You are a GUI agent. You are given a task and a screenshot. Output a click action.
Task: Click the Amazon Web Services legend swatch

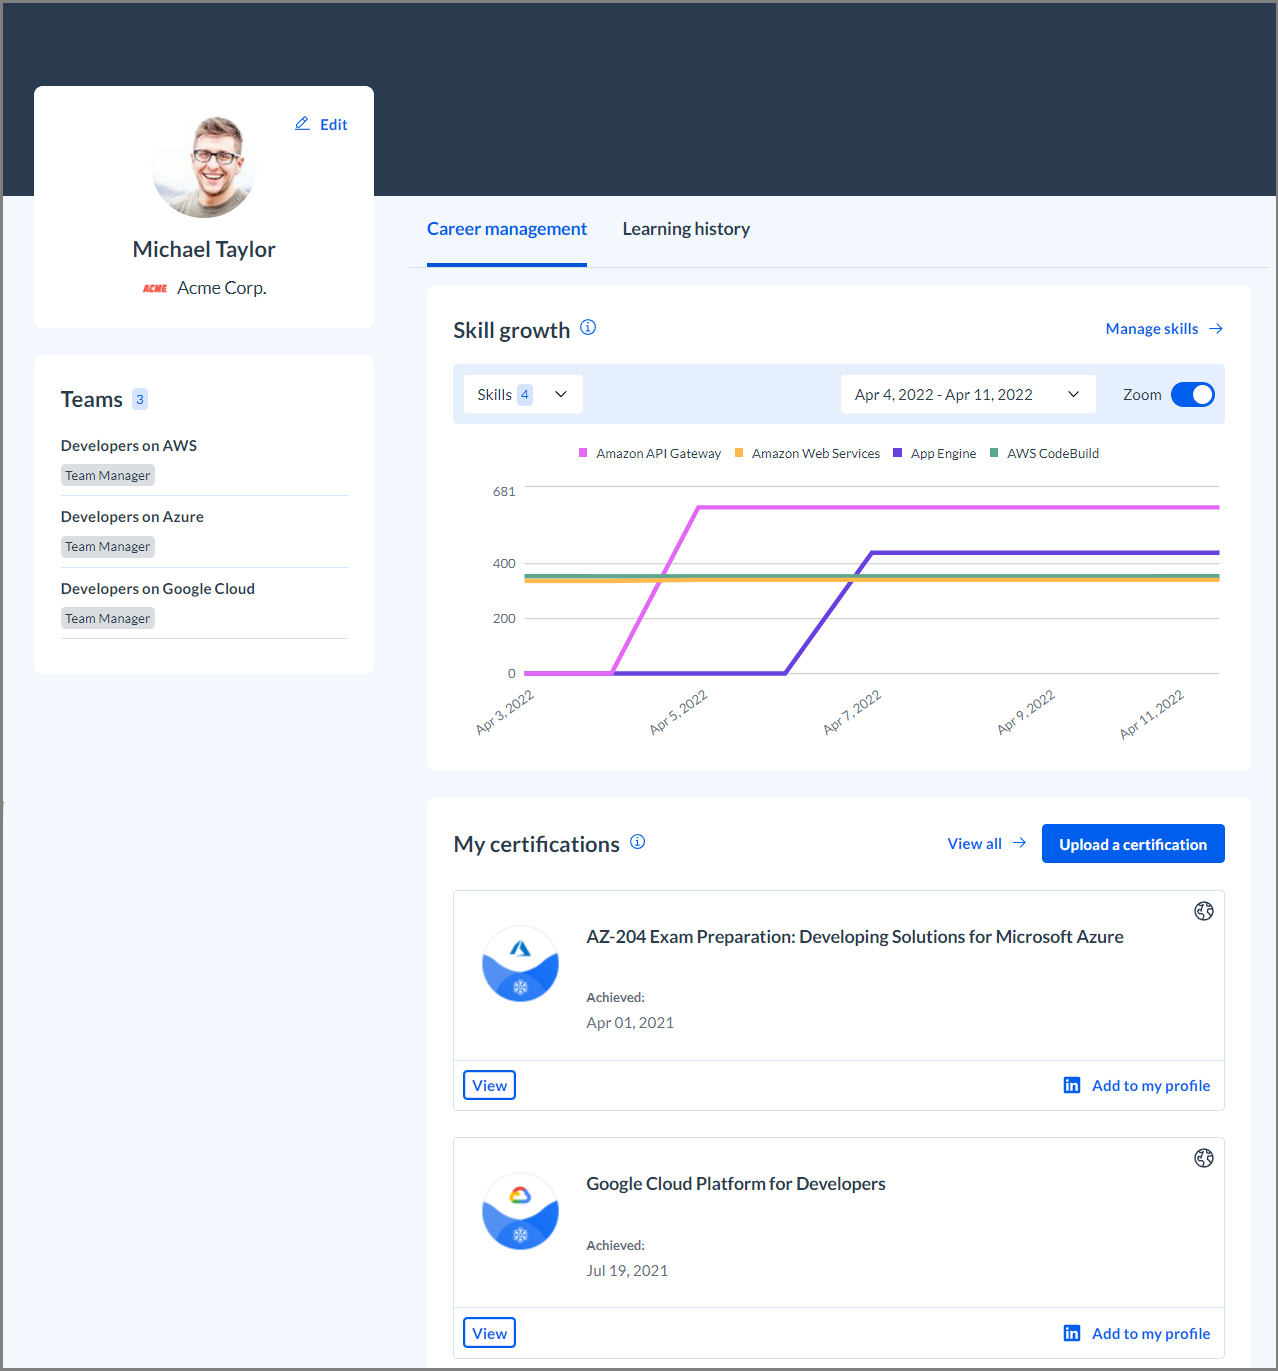click(739, 453)
